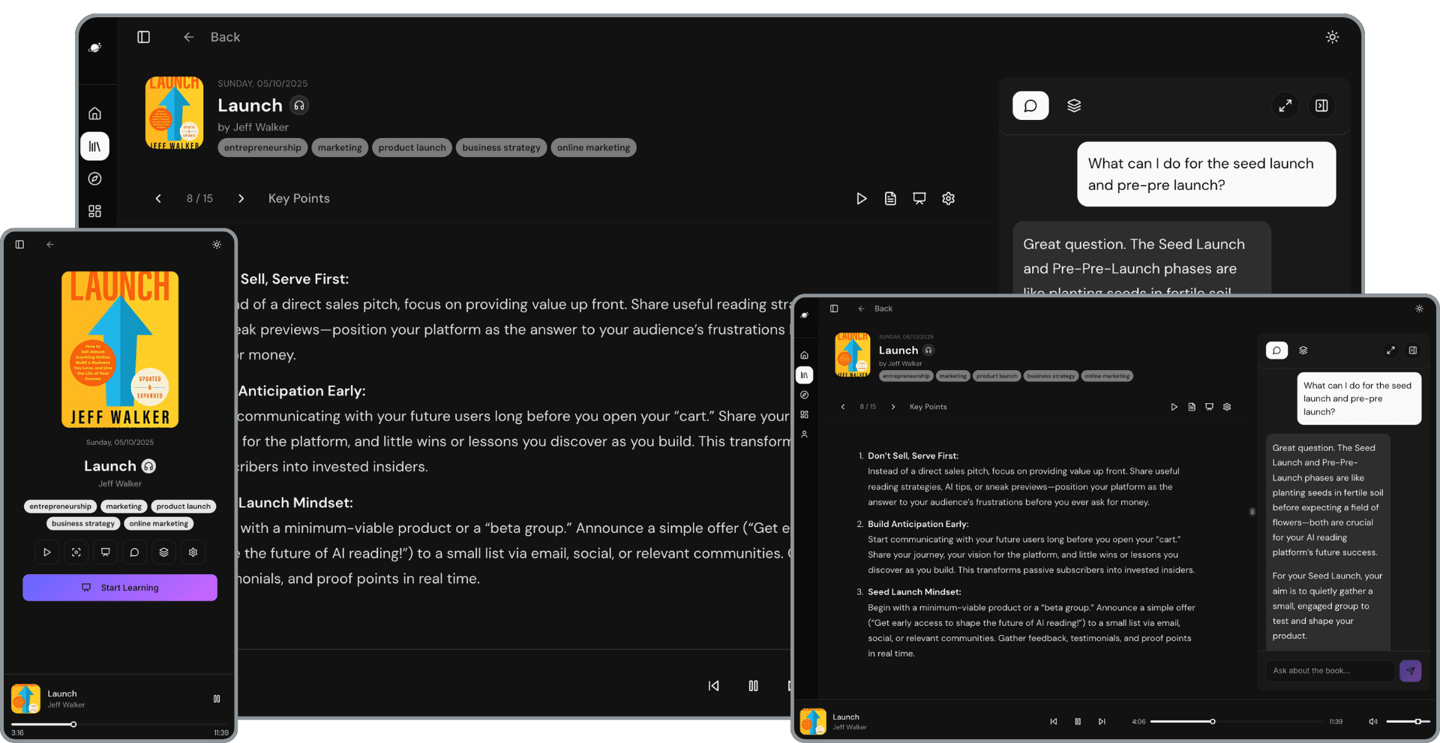Open the tablet toolbar's document view icon
The height and width of the screenshot is (743, 1440).
pos(1191,407)
